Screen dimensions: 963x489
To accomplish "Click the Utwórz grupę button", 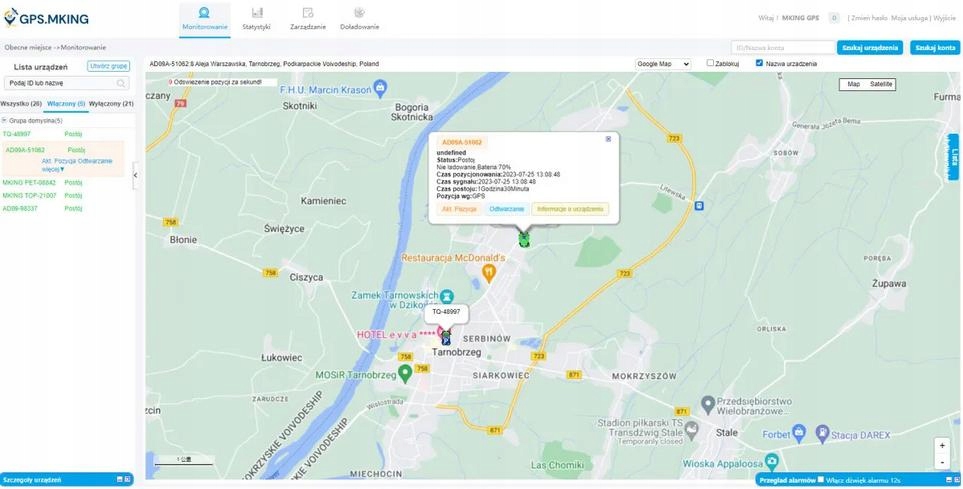I will [x=108, y=66].
